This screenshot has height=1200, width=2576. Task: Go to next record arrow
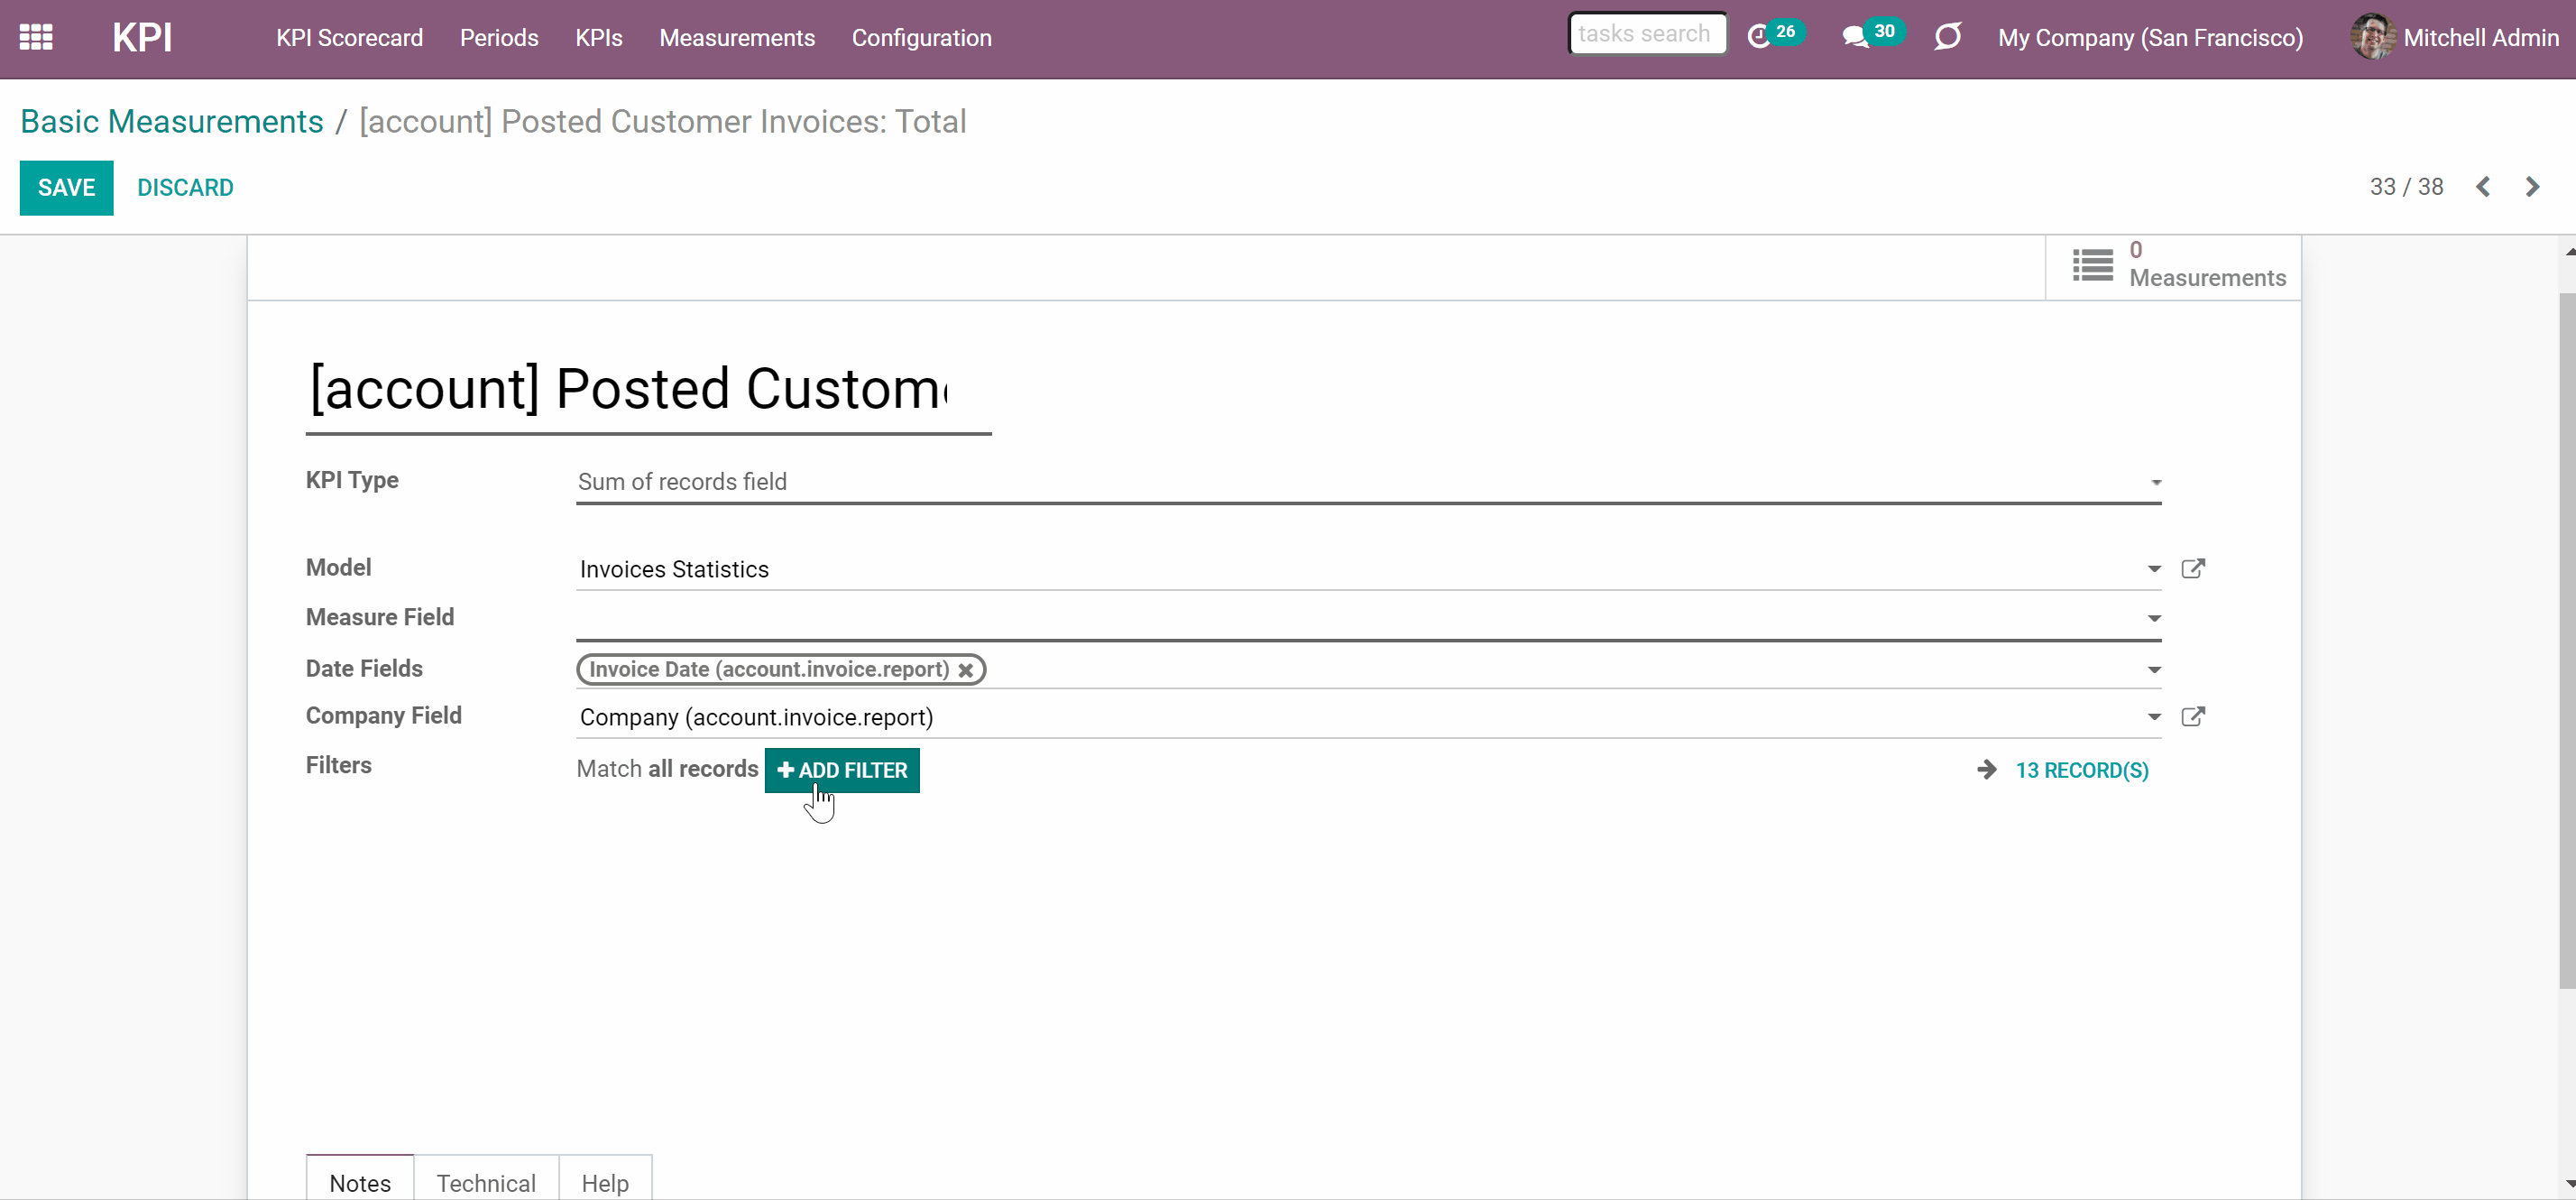tap(2533, 187)
